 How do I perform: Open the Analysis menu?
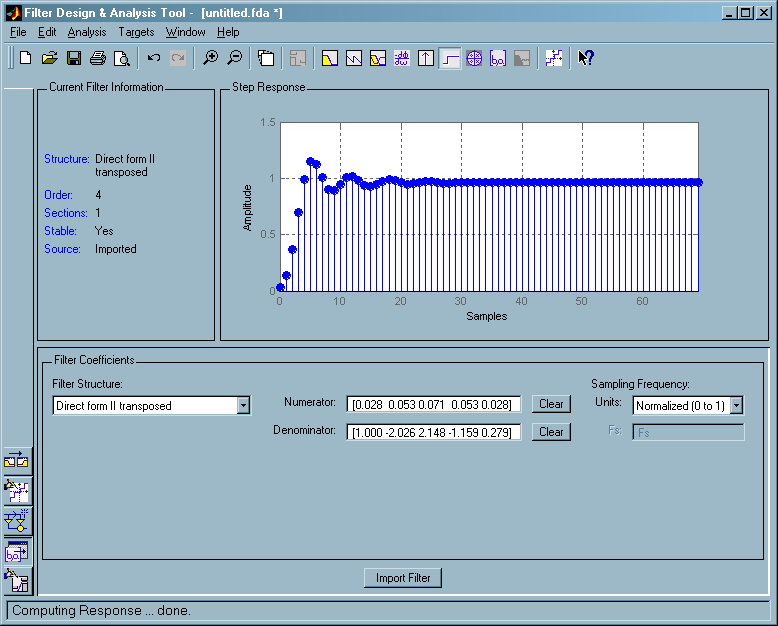click(x=87, y=32)
